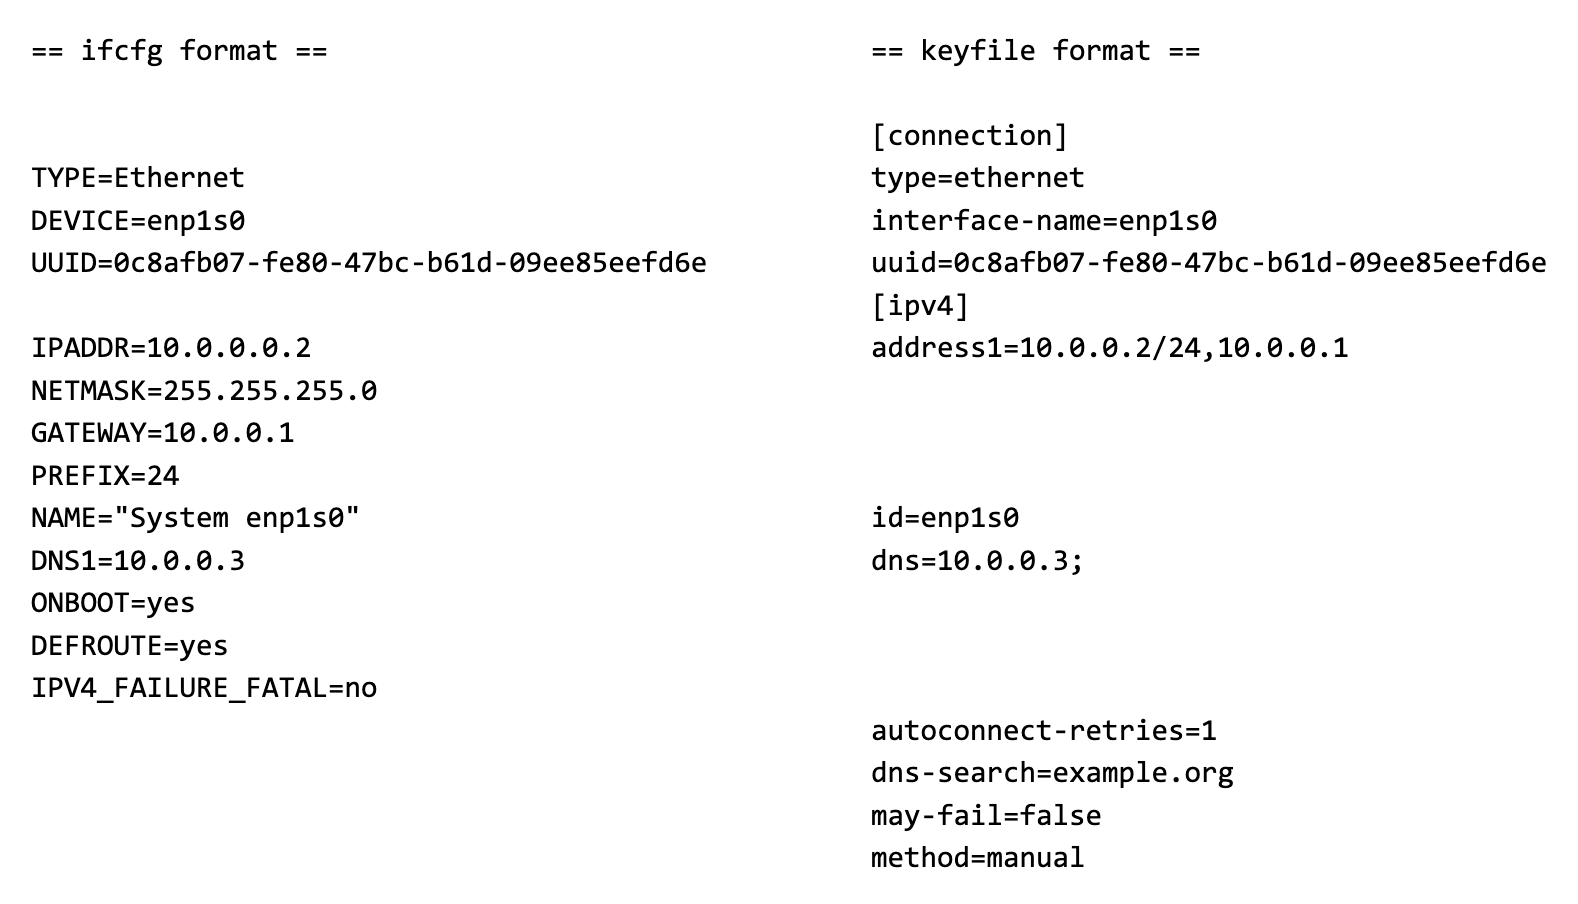
Task: Select the DEVICE=enp1s0 line
Action: click(x=138, y=221)
